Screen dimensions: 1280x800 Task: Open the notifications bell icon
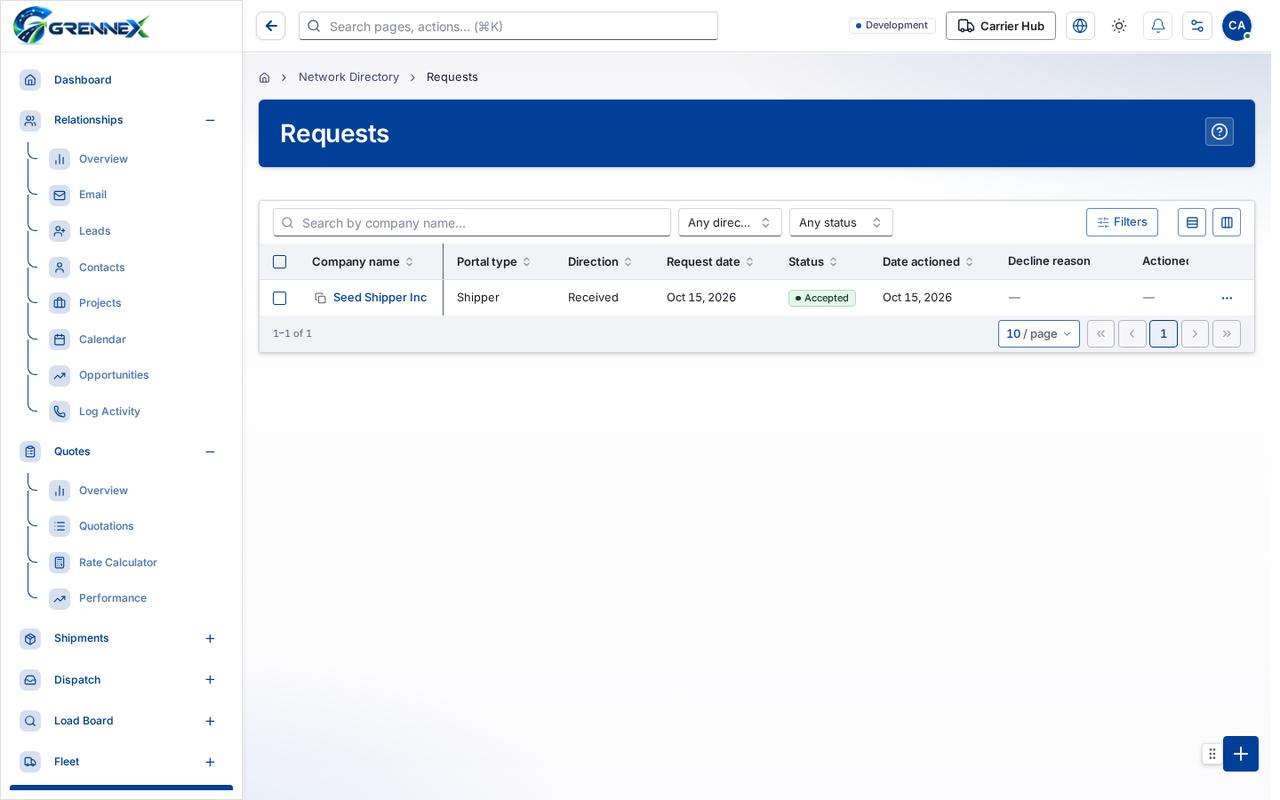[x=1158, y=26]
